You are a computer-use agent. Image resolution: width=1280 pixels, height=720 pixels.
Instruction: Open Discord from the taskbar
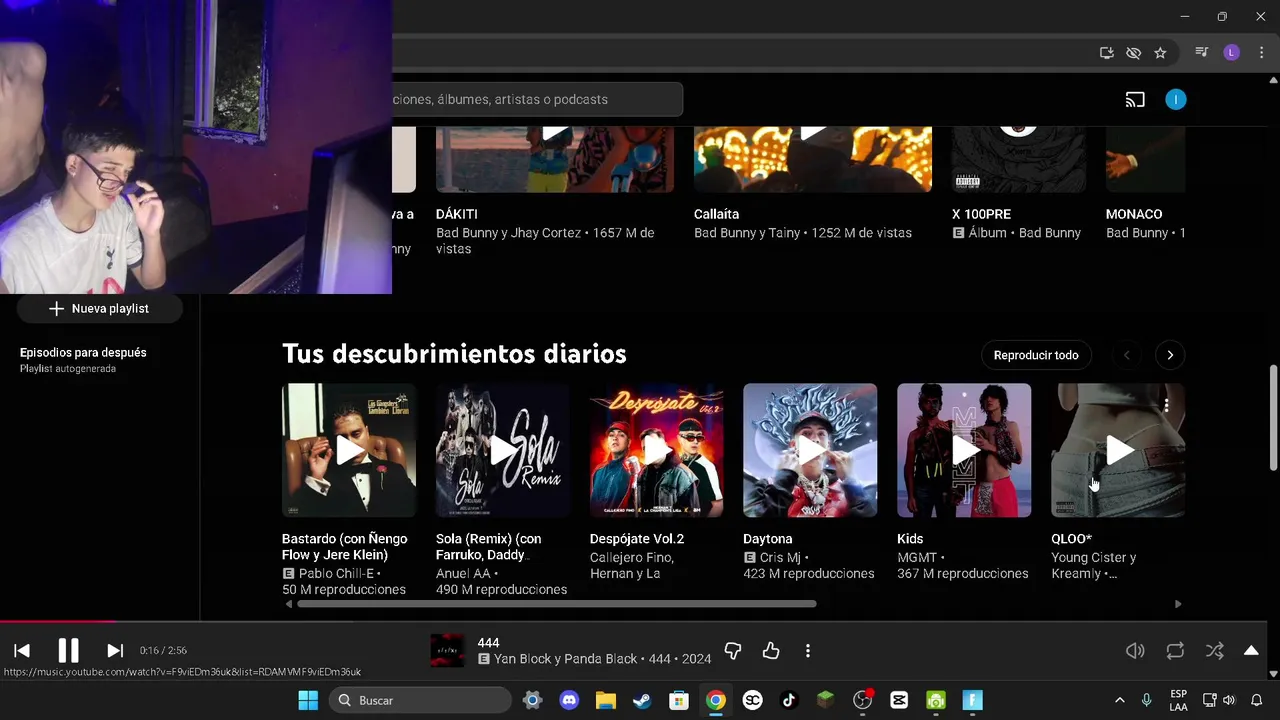click(569, 700)
